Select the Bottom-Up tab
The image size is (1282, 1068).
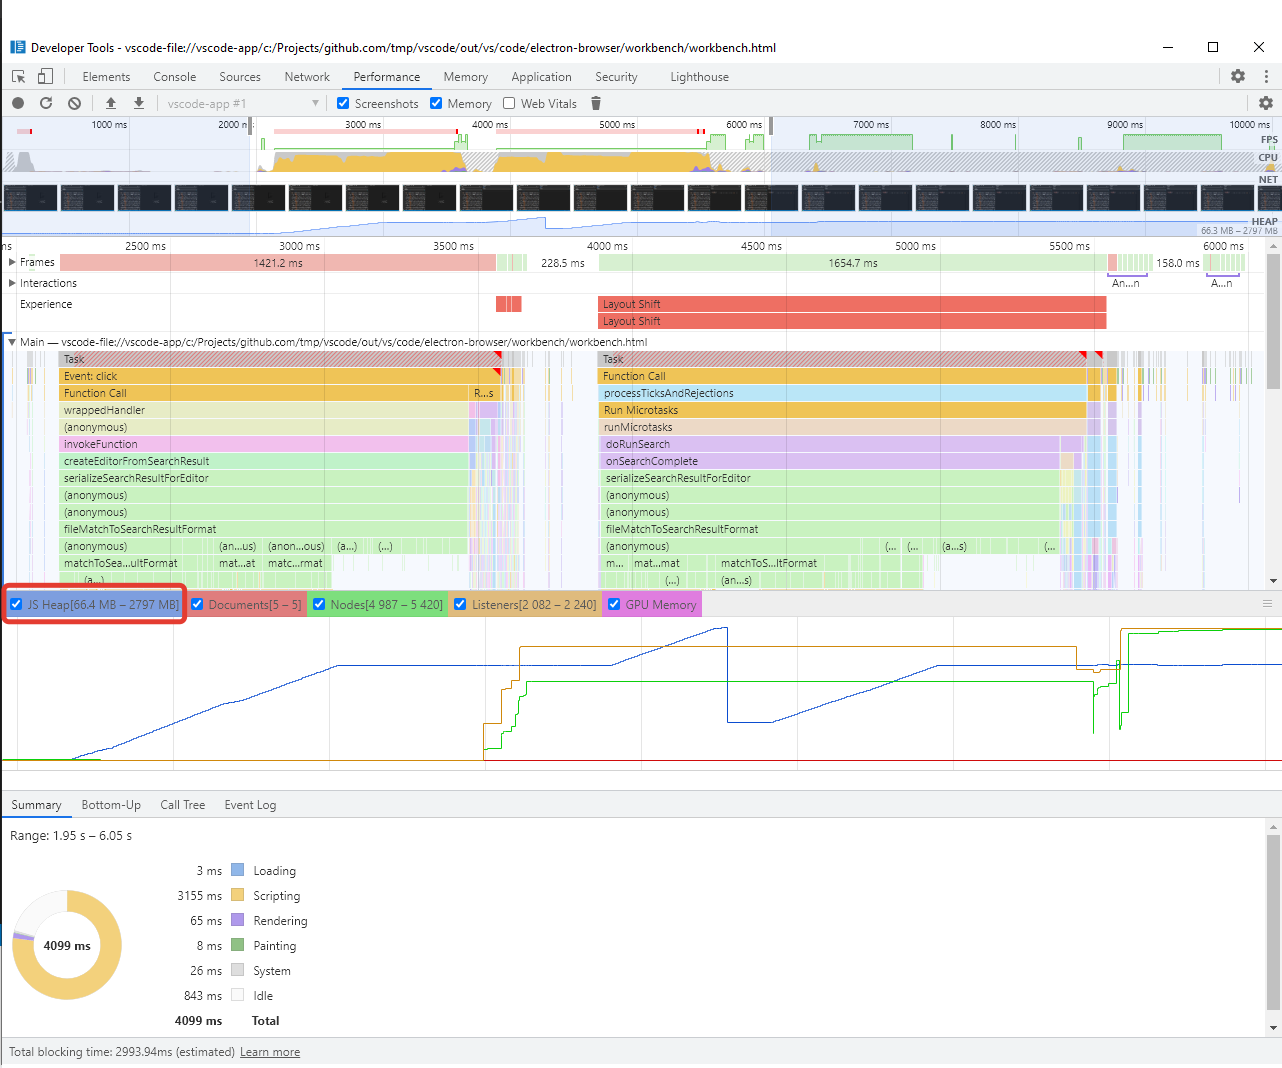point(111,805)
